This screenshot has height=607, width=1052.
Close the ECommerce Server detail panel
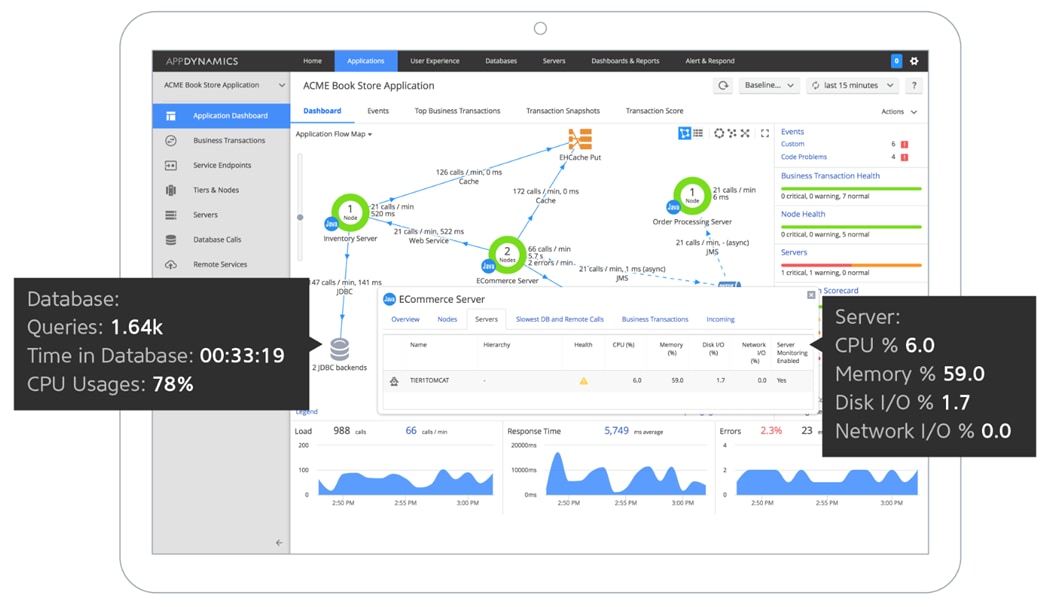(x=811, y=295)
